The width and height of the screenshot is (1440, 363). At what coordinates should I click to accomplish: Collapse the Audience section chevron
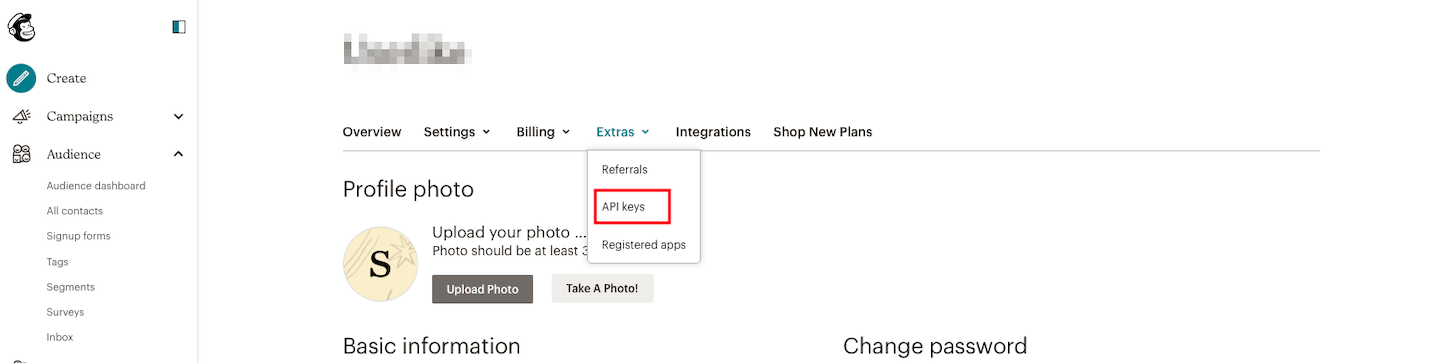click(178, 154)
